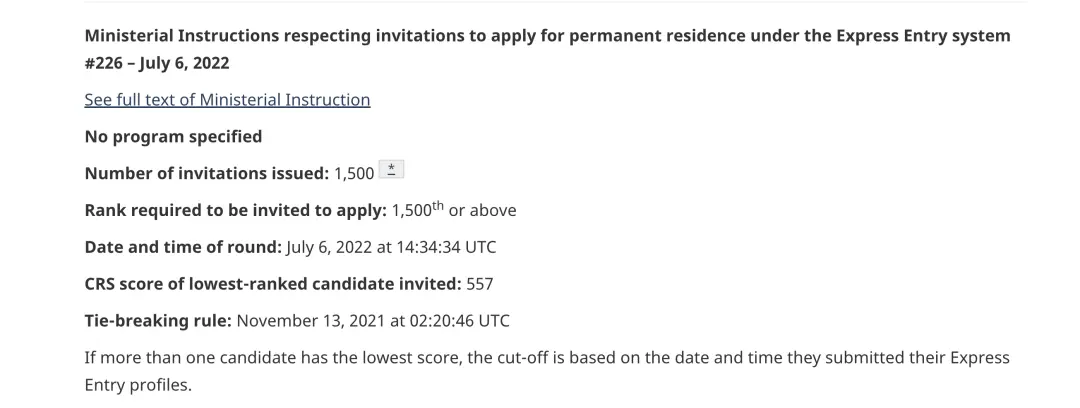This screenshot has width=1080, height=408.
Task: Click the asterisk footnote icon beside 1,500
Action: click(392, 170)
